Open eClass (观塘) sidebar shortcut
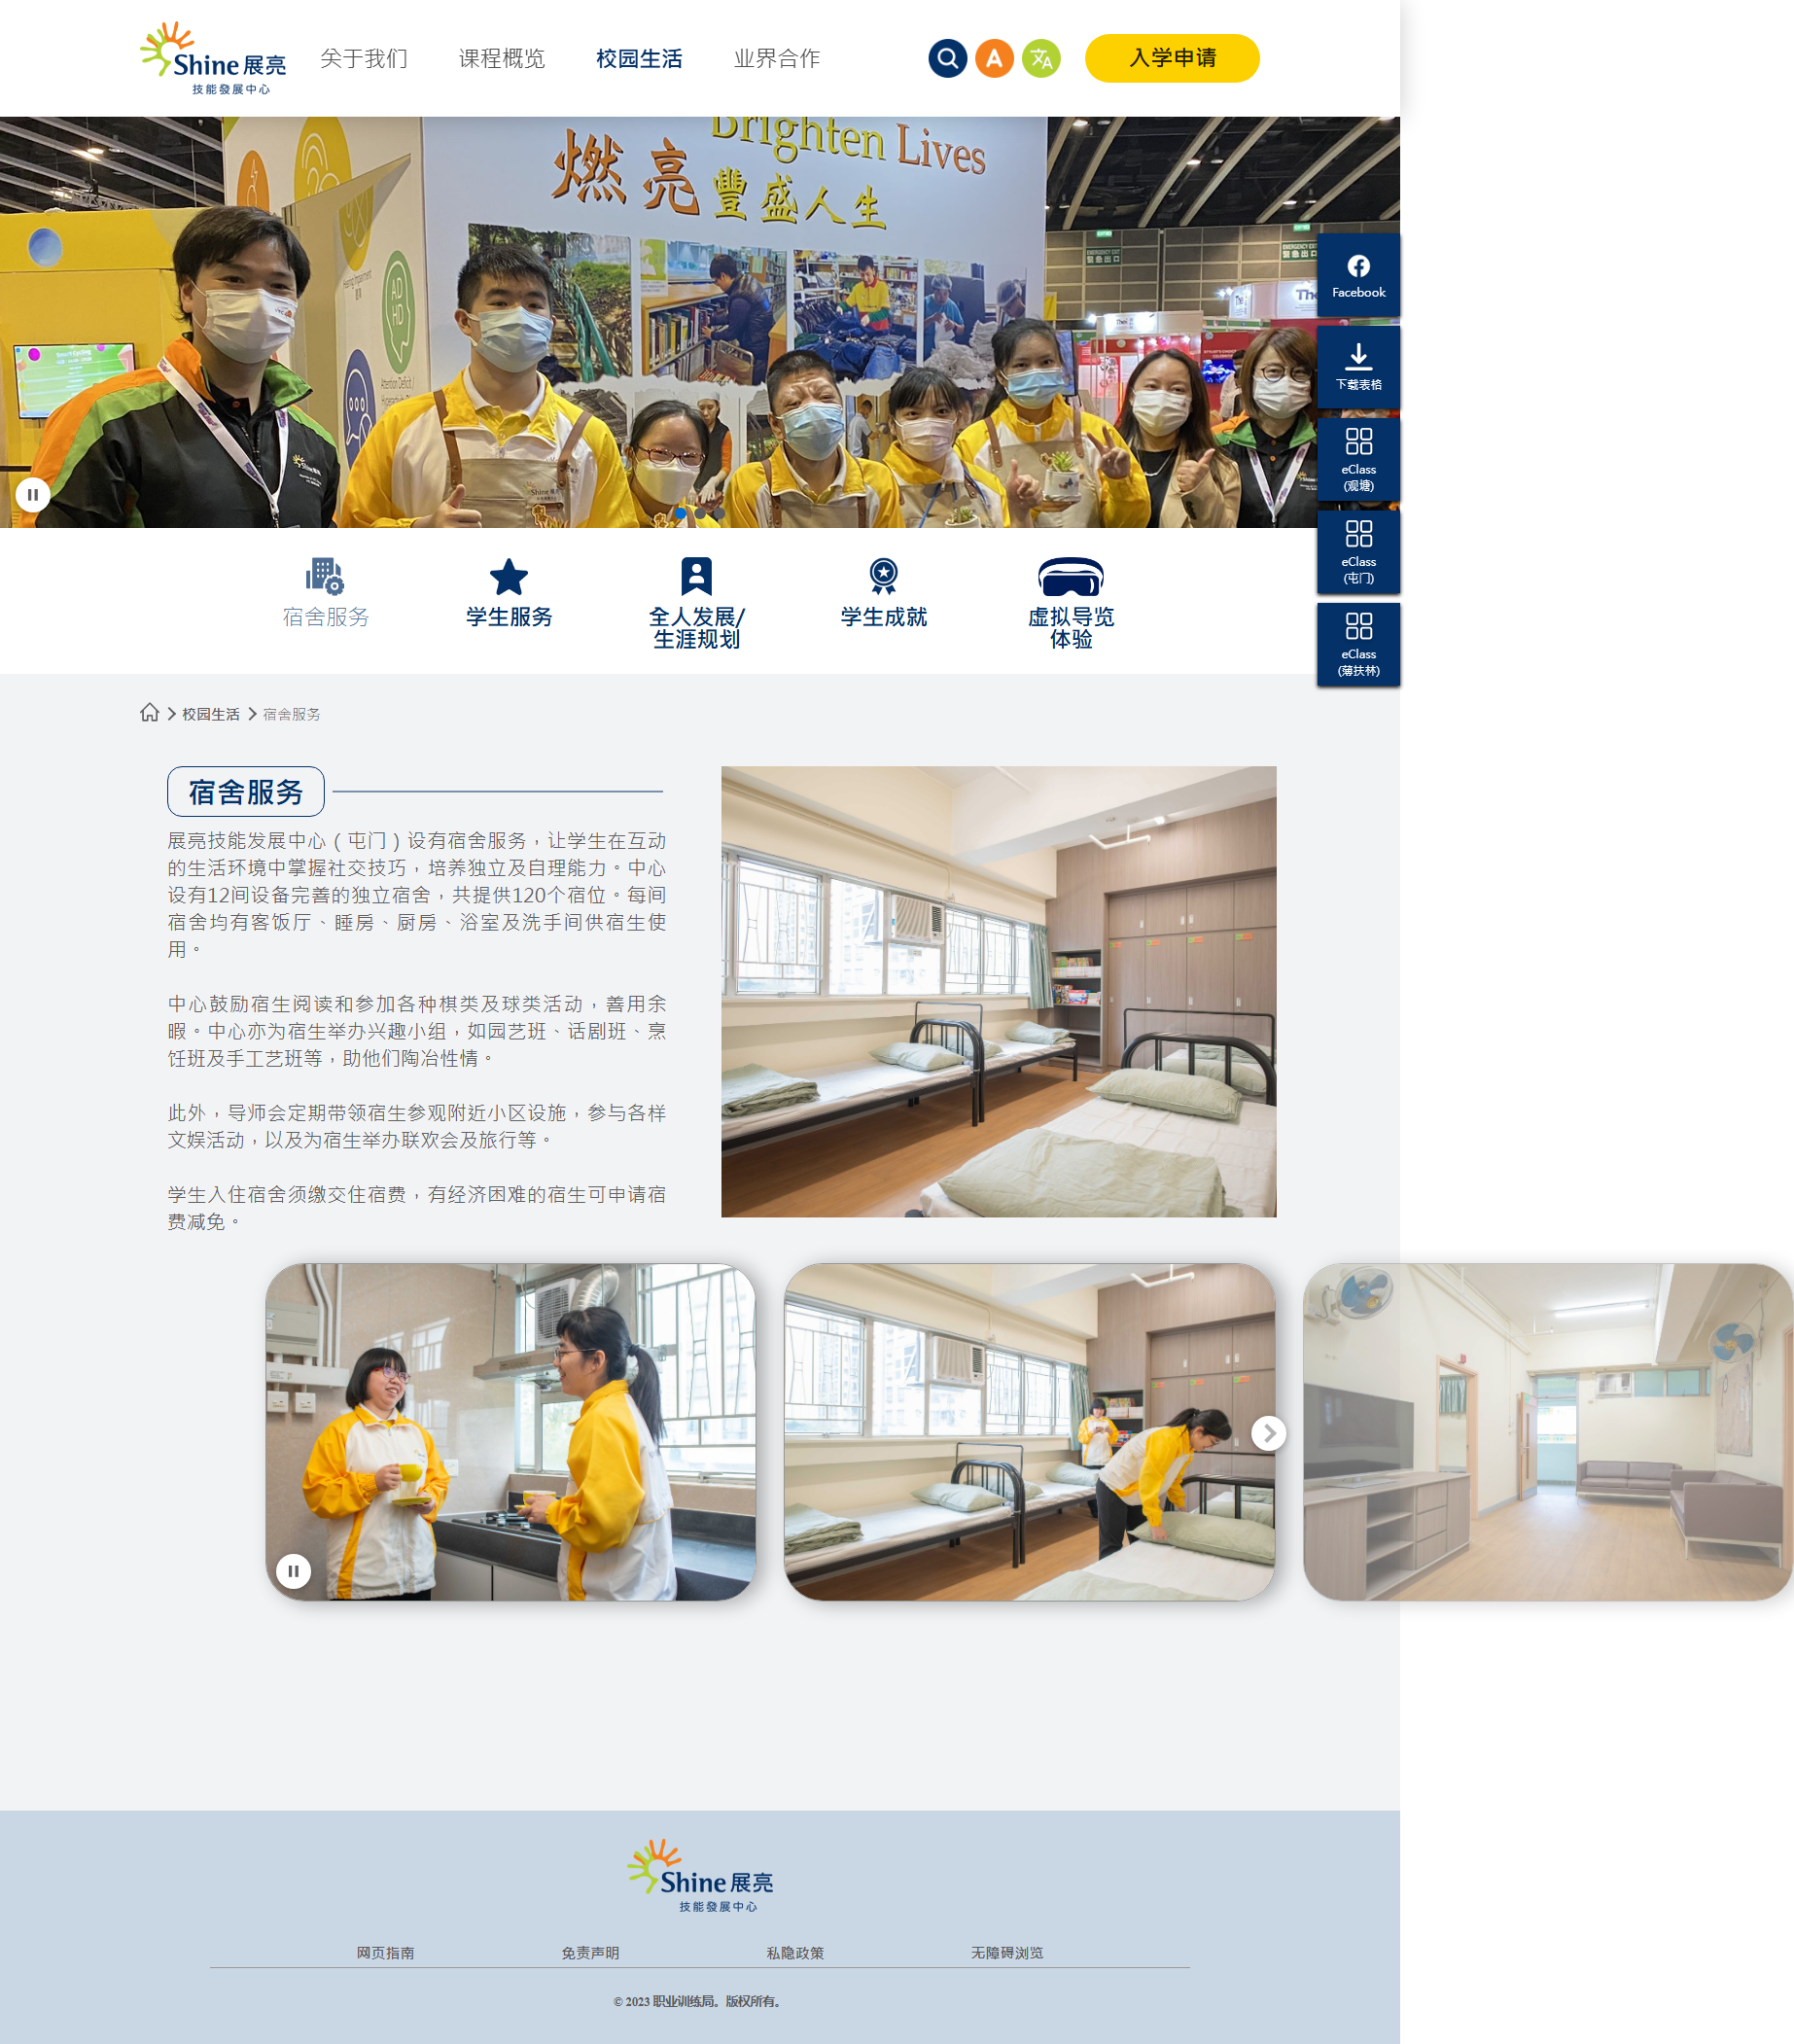This screenshot has height=2044, width=1794. 1357,459
